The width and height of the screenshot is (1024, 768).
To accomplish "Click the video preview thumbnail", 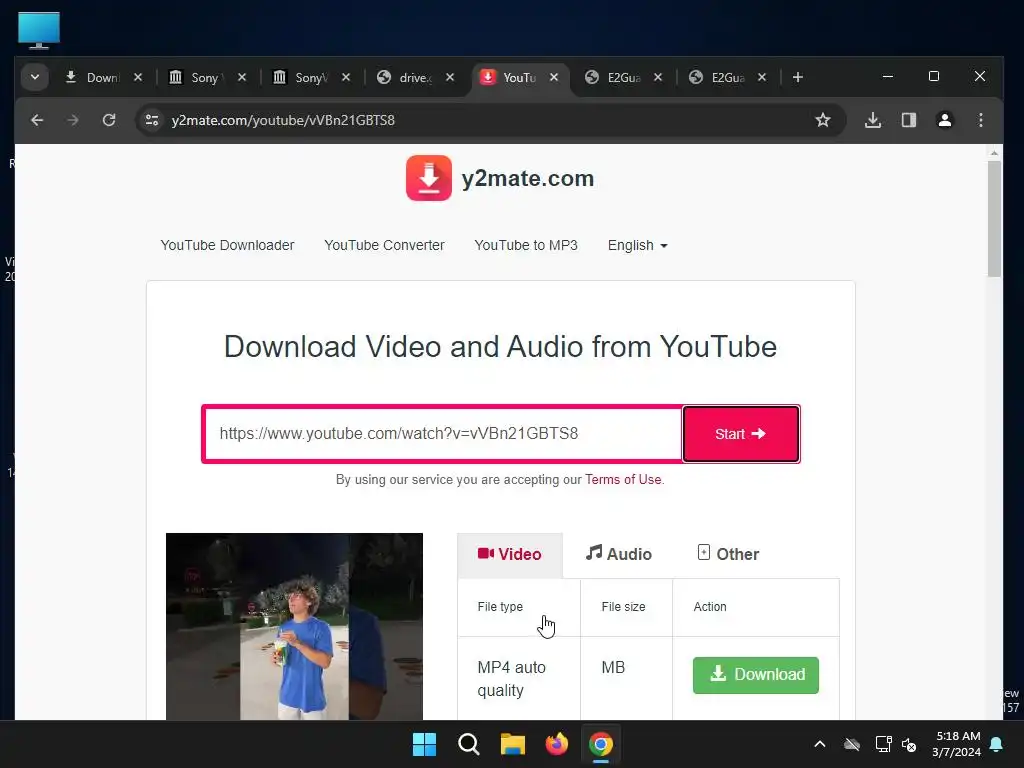I will tap(295, 626).
